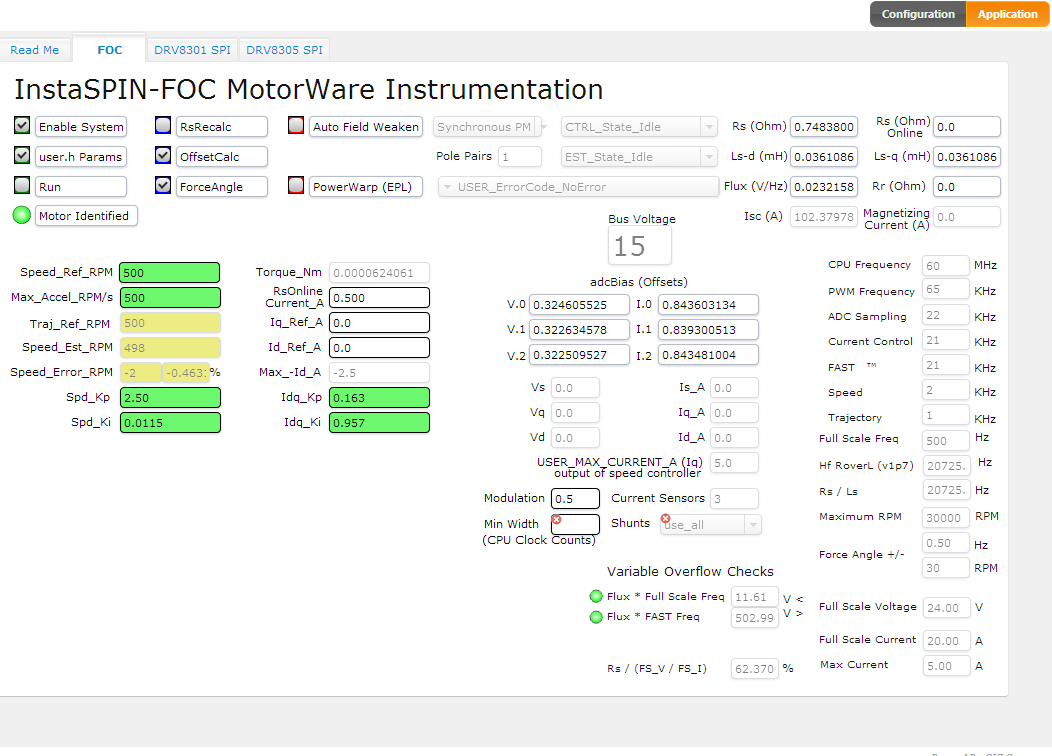The image size is (1052, 756).
Task: Click the V.2 adcBias offset field
Action: (580, 355)
